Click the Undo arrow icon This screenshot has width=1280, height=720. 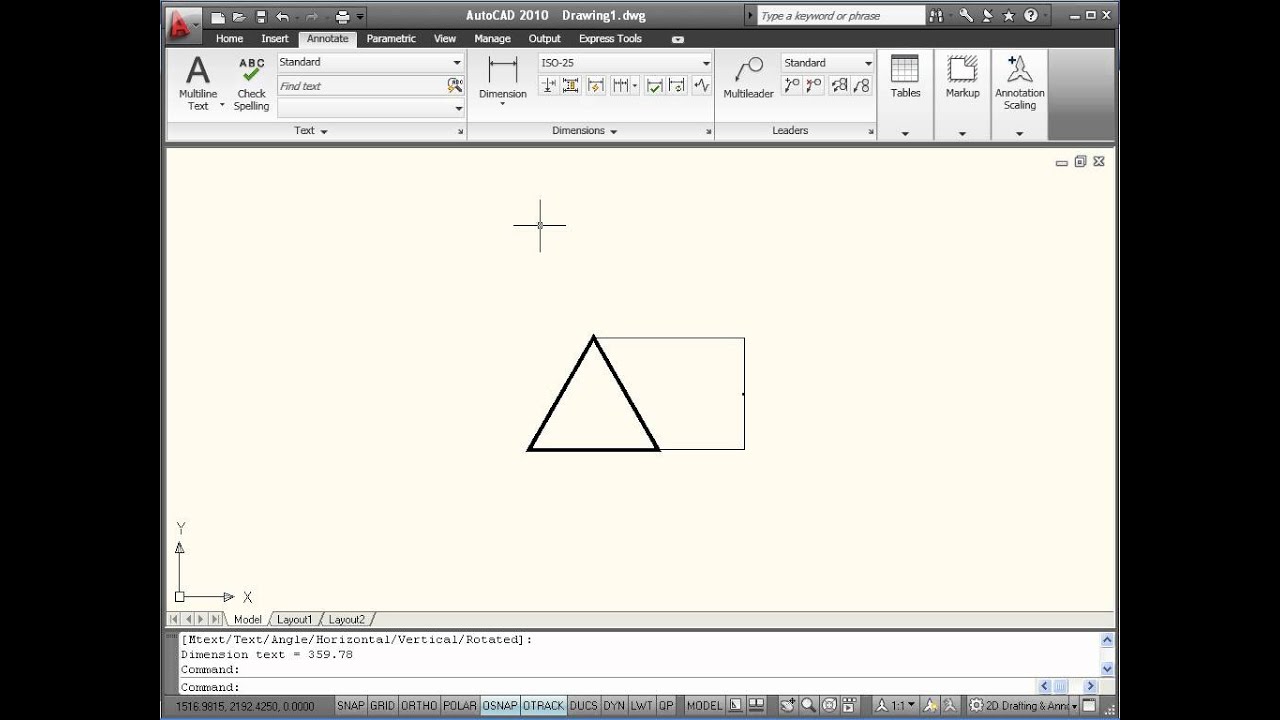pyautogui.click(x=282, y=17)
